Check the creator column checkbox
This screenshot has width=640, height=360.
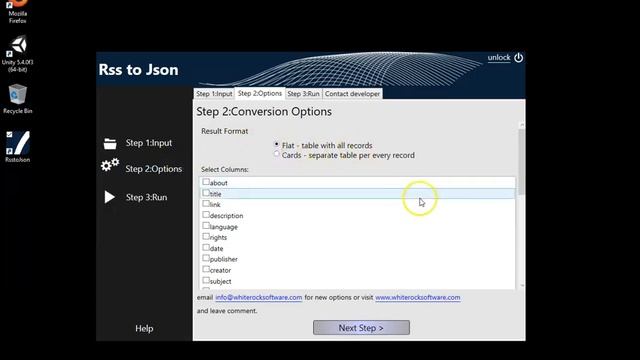click(206, 269)
